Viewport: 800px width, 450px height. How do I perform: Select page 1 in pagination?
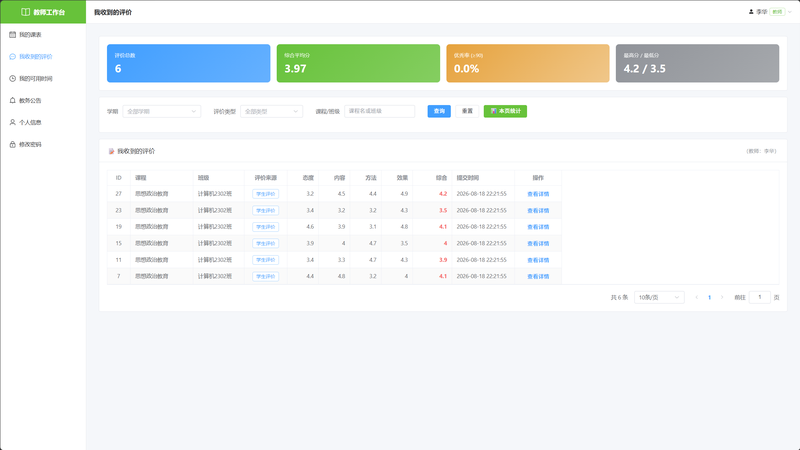709,297
